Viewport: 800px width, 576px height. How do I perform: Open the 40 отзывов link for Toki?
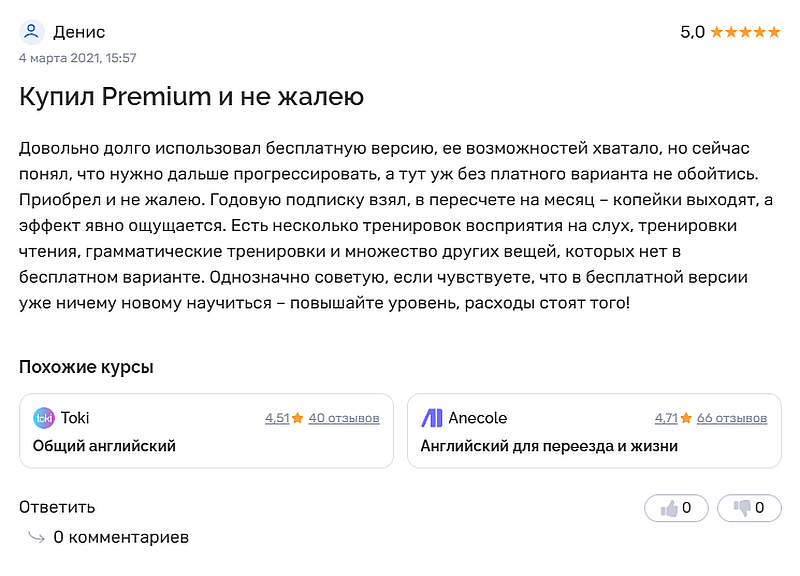[x=345, y=417]
